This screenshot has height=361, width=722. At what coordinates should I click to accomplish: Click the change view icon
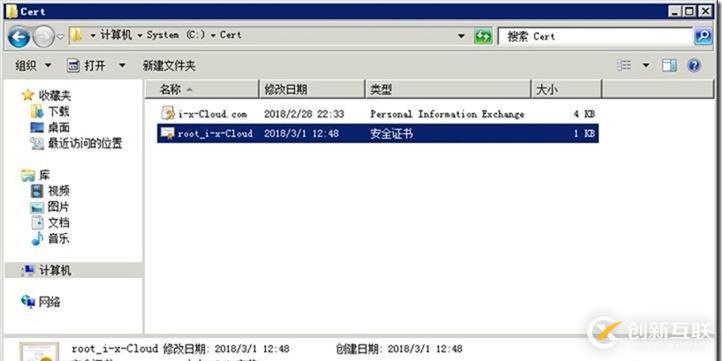pyautogui.click(x=624, y=65)
